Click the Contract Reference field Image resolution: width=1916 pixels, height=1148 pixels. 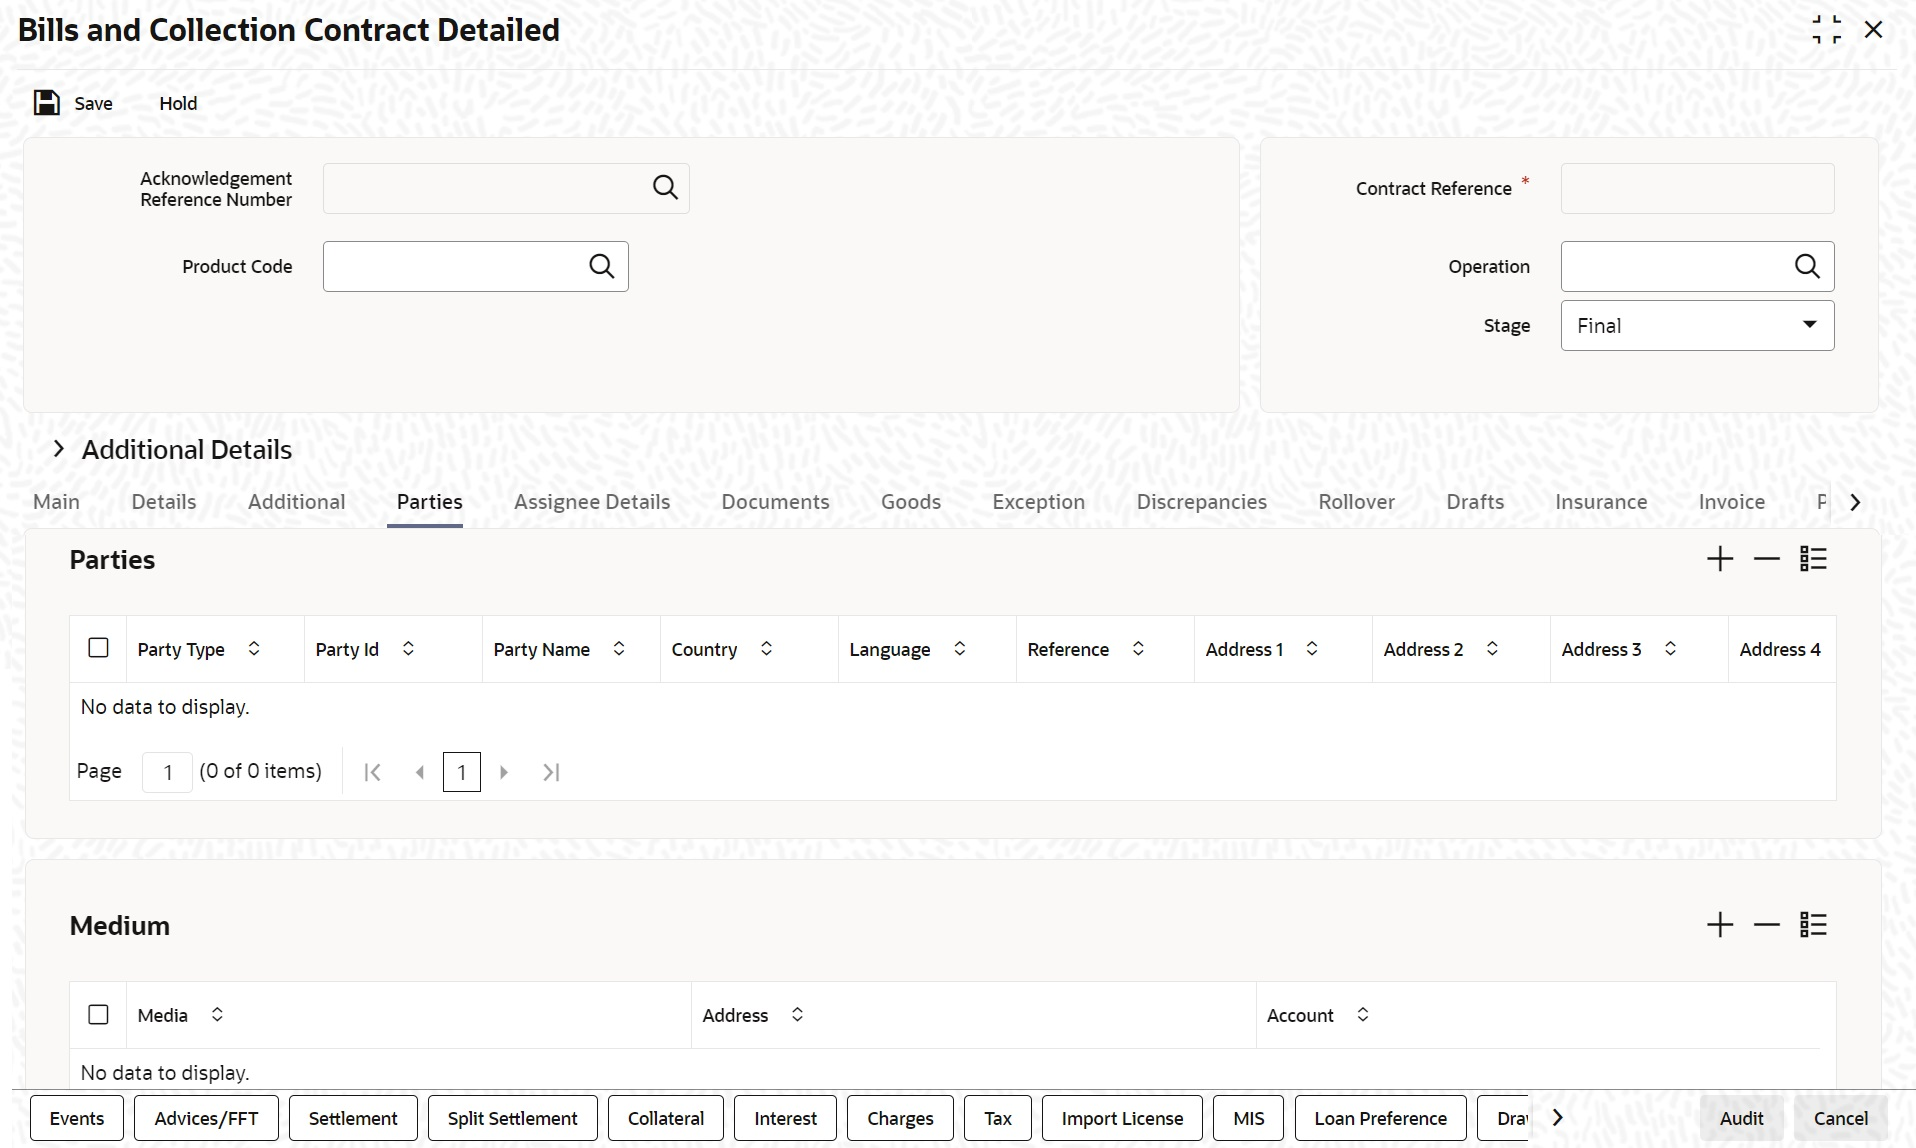pyautogui.click(x=1697, y=188)
